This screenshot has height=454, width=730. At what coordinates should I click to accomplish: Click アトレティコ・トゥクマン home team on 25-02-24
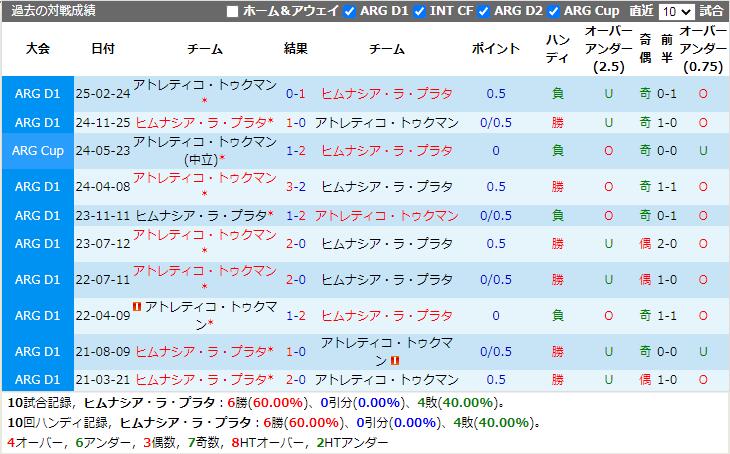[205, 85]
